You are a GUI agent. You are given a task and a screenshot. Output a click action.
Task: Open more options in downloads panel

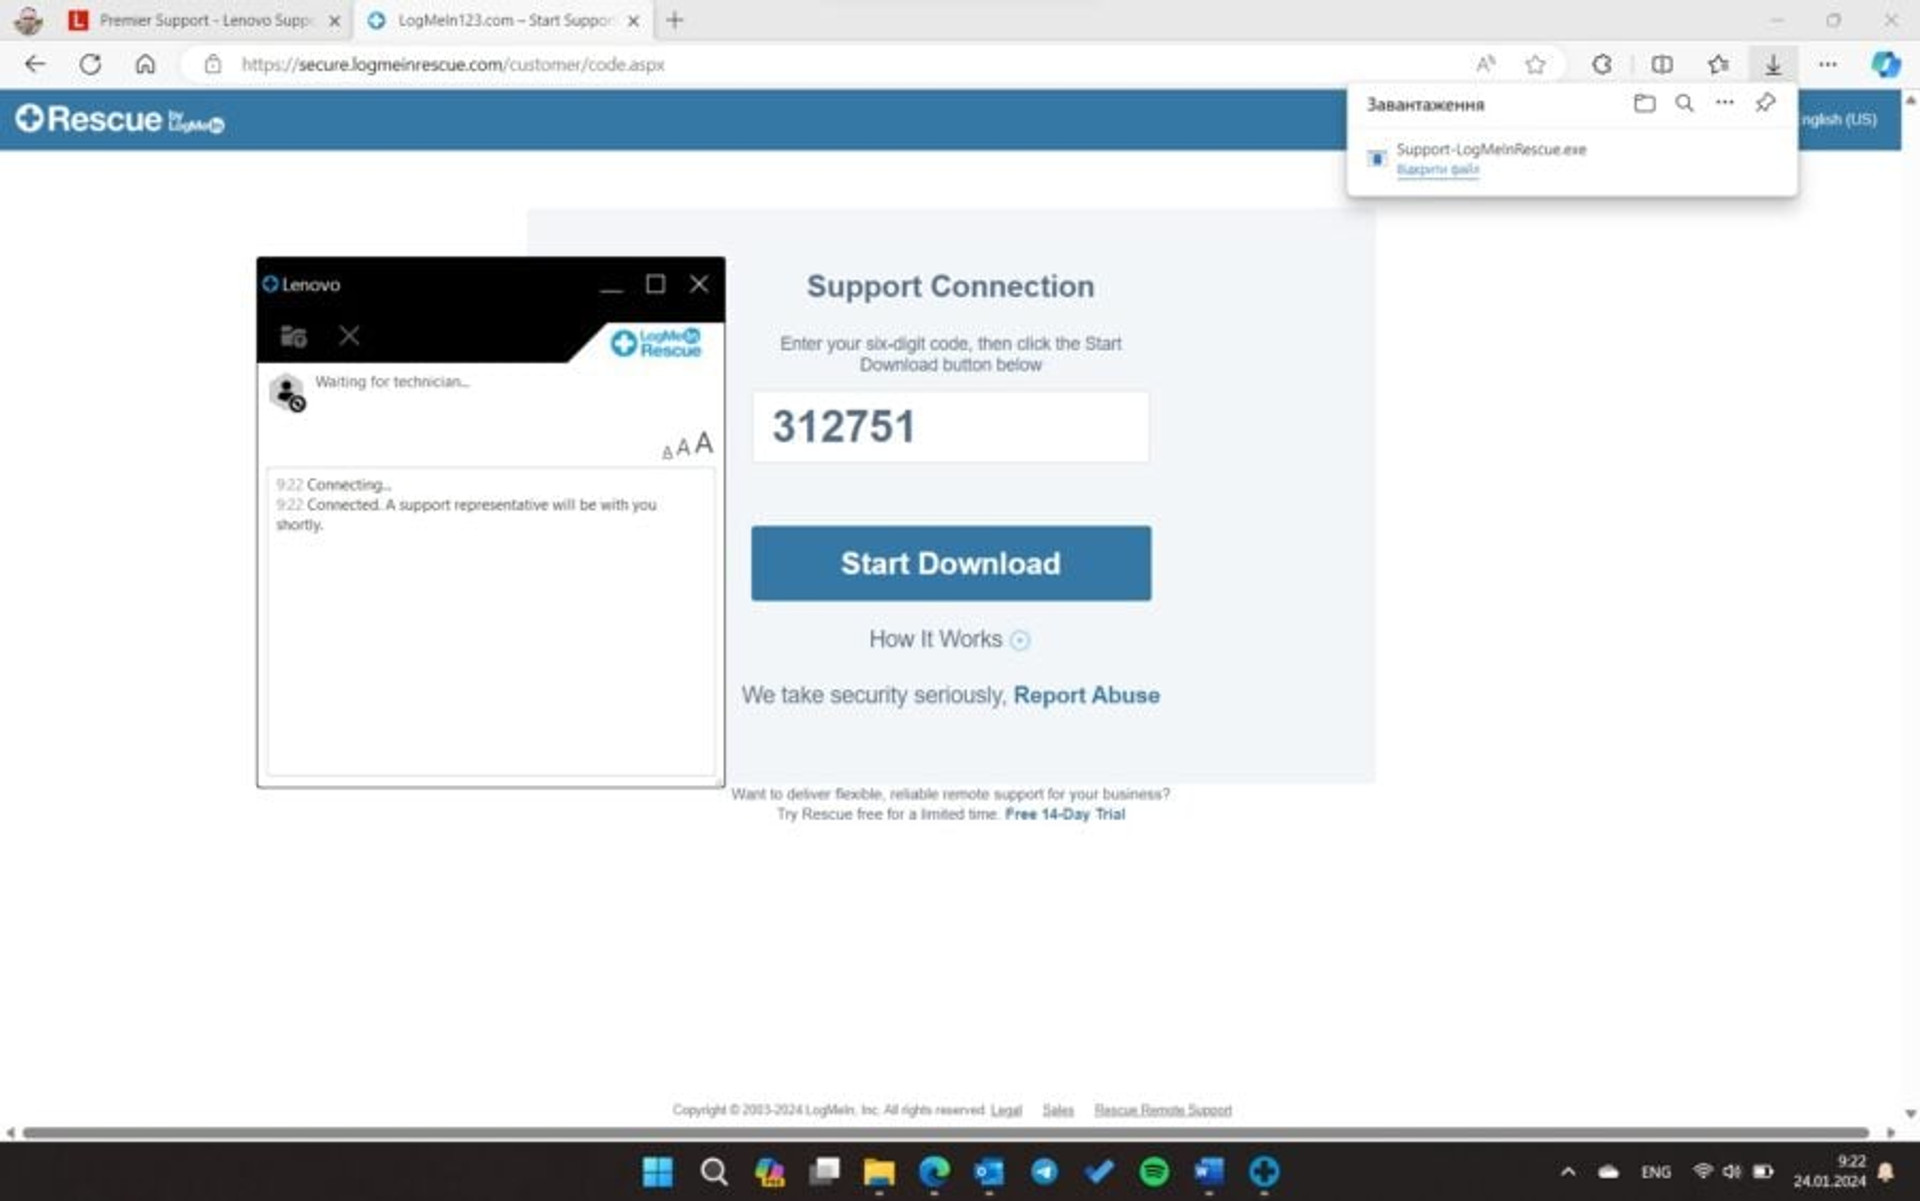click(1724, 103)
